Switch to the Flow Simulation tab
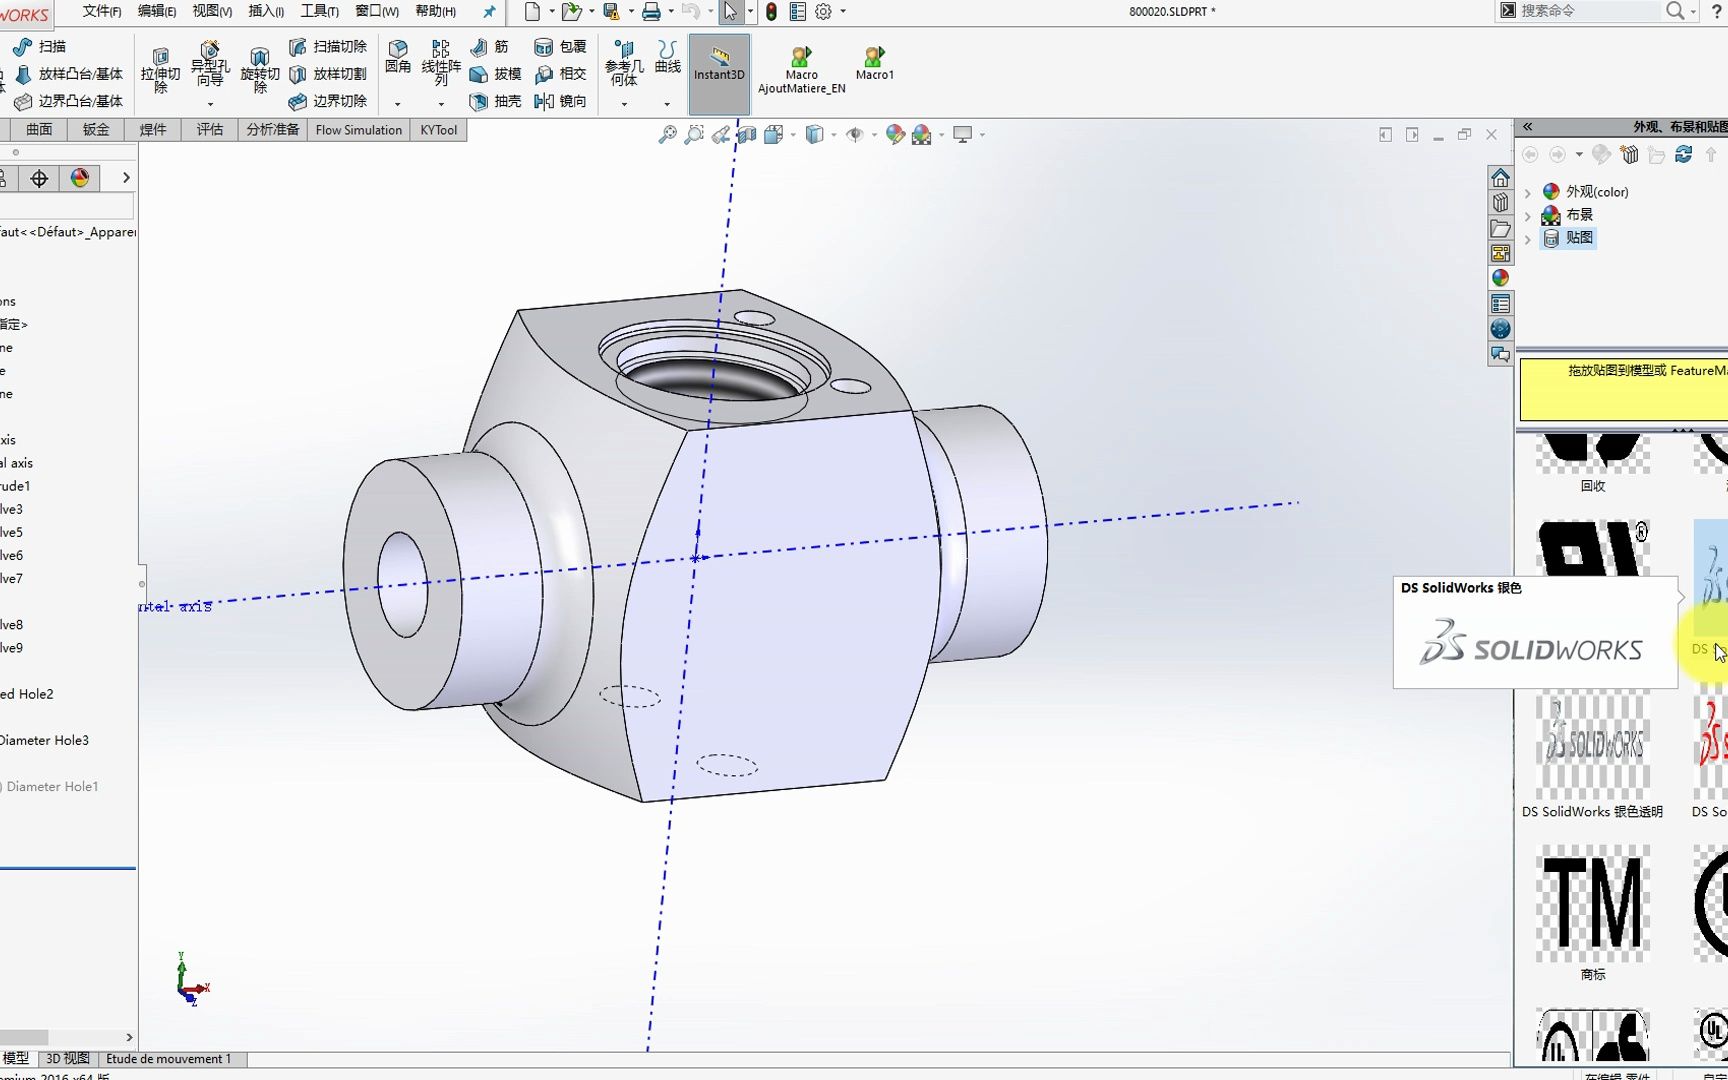This screenshot has width=1728, height=1080. (x=357, y=129)
